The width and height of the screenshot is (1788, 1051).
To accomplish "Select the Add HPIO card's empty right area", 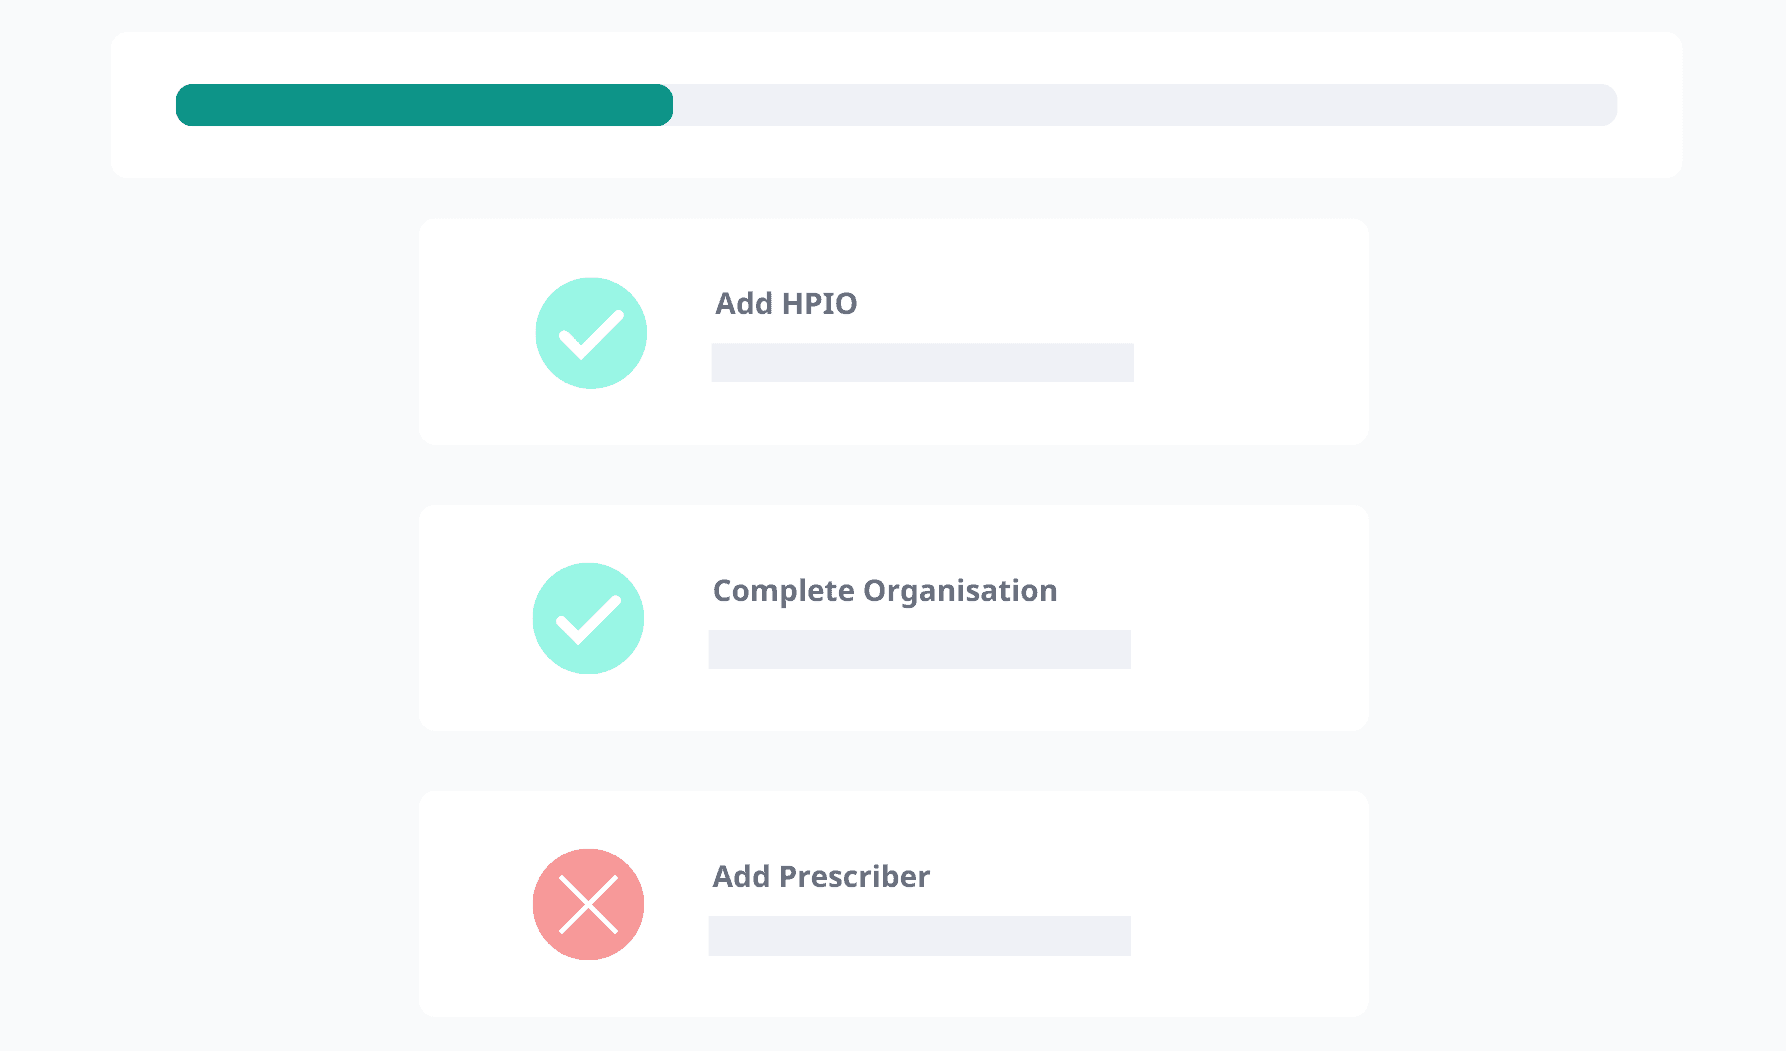I will [1250, 332].
